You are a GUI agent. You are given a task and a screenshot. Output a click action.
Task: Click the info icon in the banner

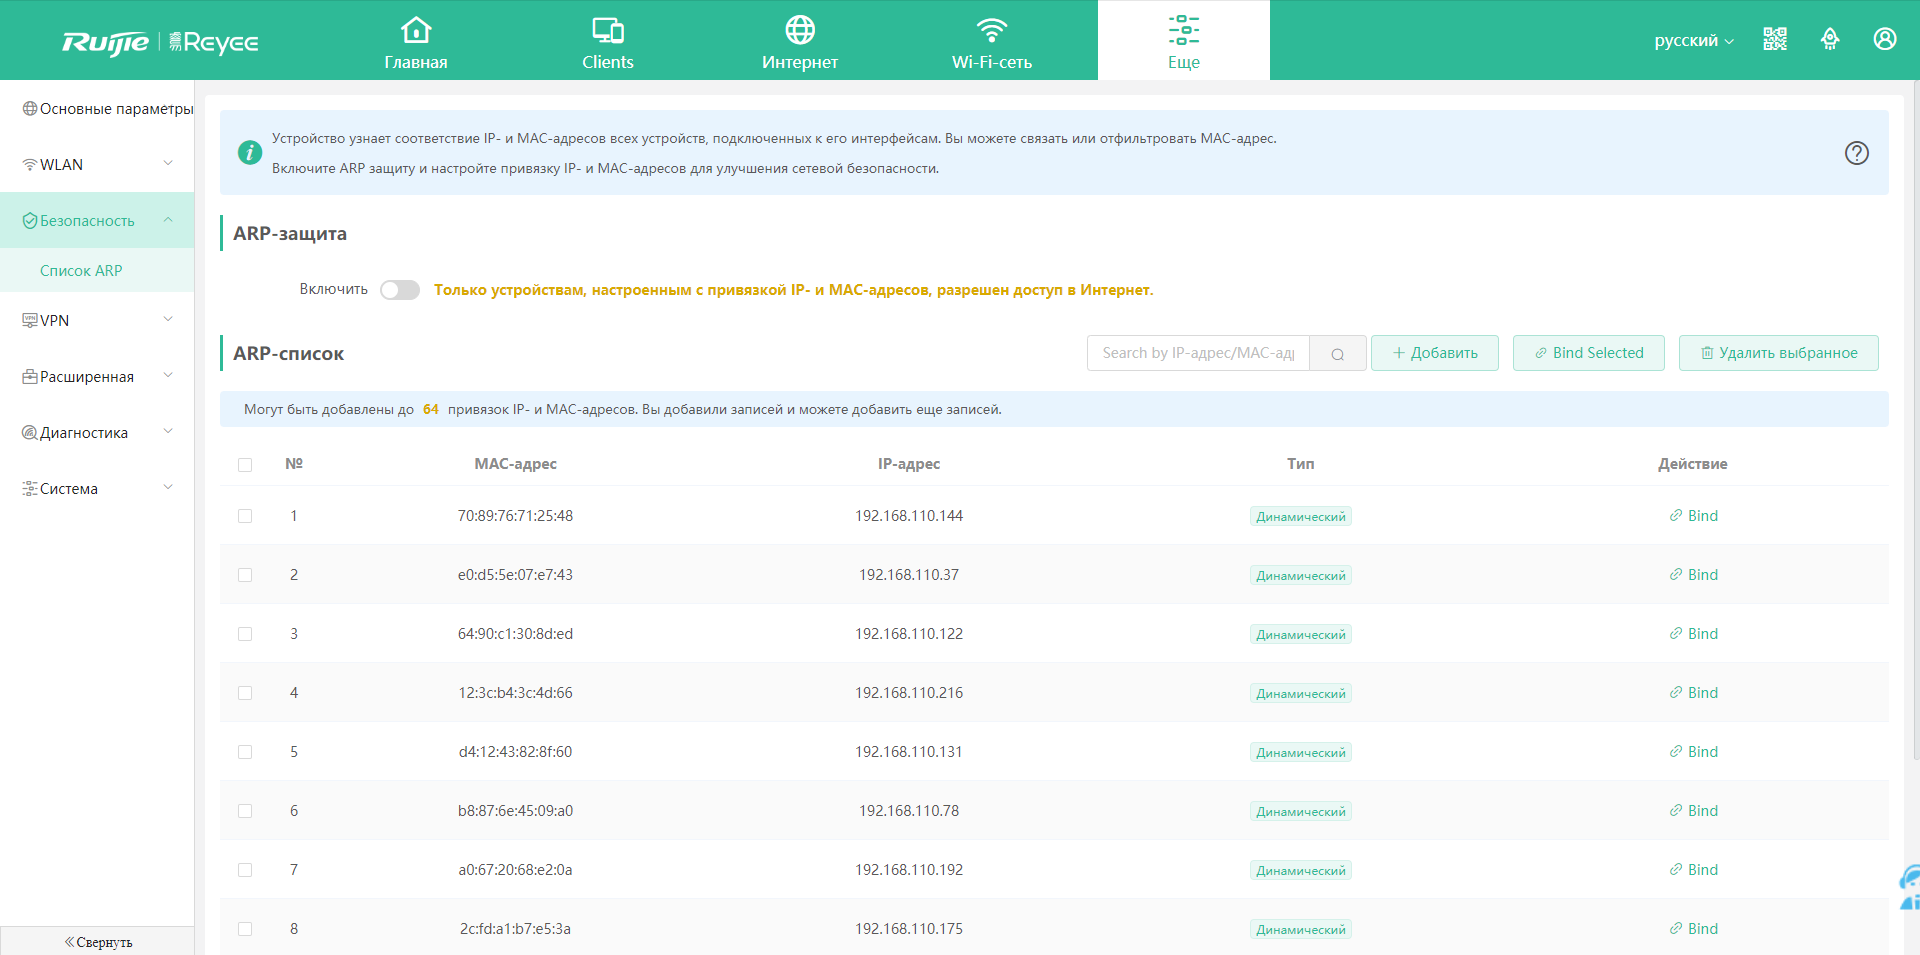coord(250,153)
